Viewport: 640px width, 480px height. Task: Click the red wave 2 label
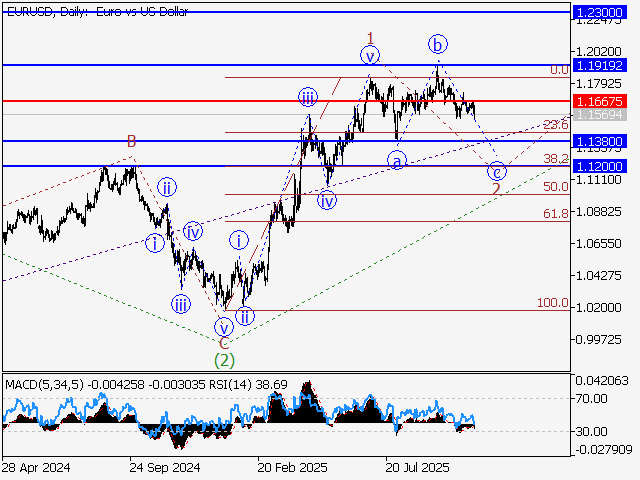pos(496,189)
